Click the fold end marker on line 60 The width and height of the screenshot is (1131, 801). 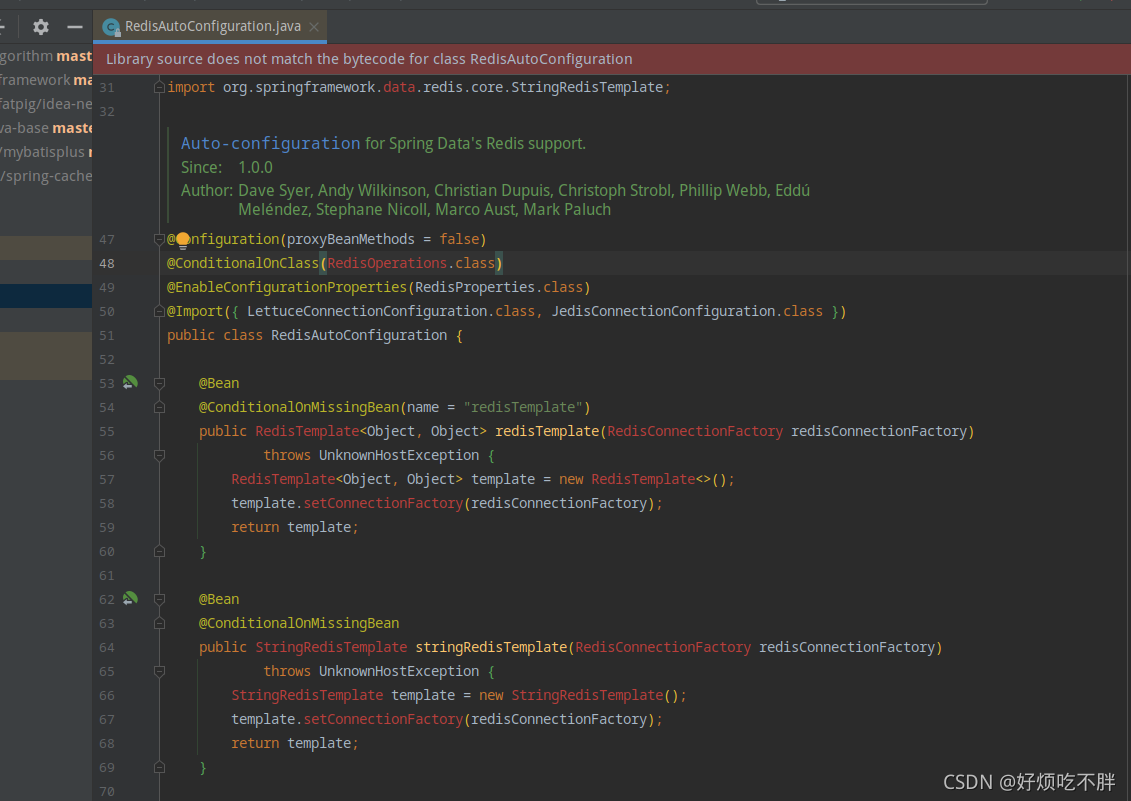point(159,551)
